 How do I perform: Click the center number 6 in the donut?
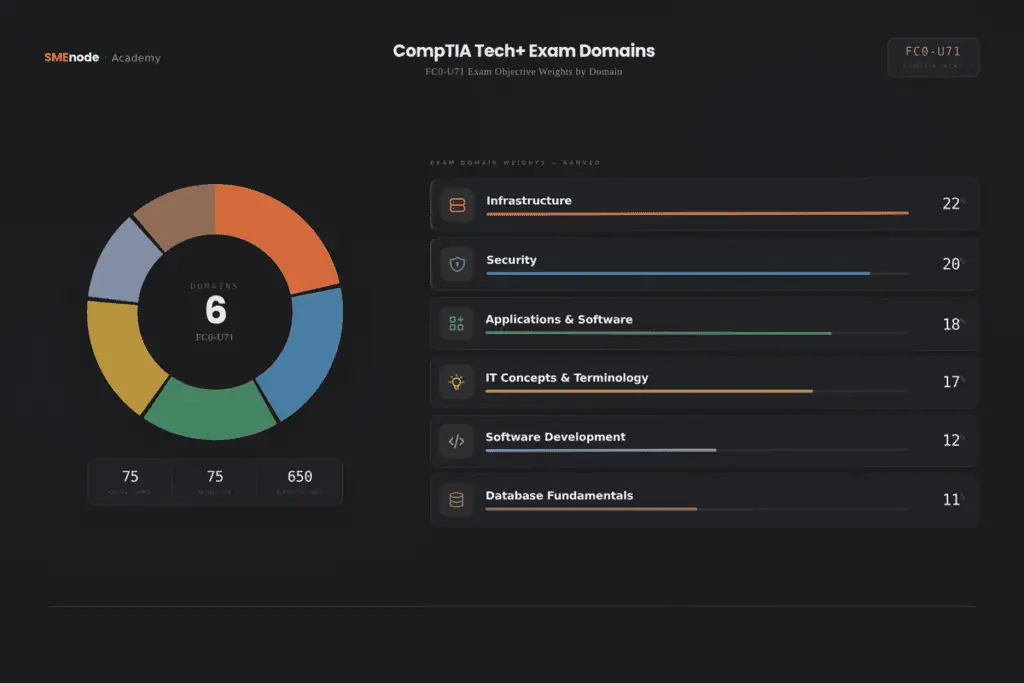click(215, 312)
